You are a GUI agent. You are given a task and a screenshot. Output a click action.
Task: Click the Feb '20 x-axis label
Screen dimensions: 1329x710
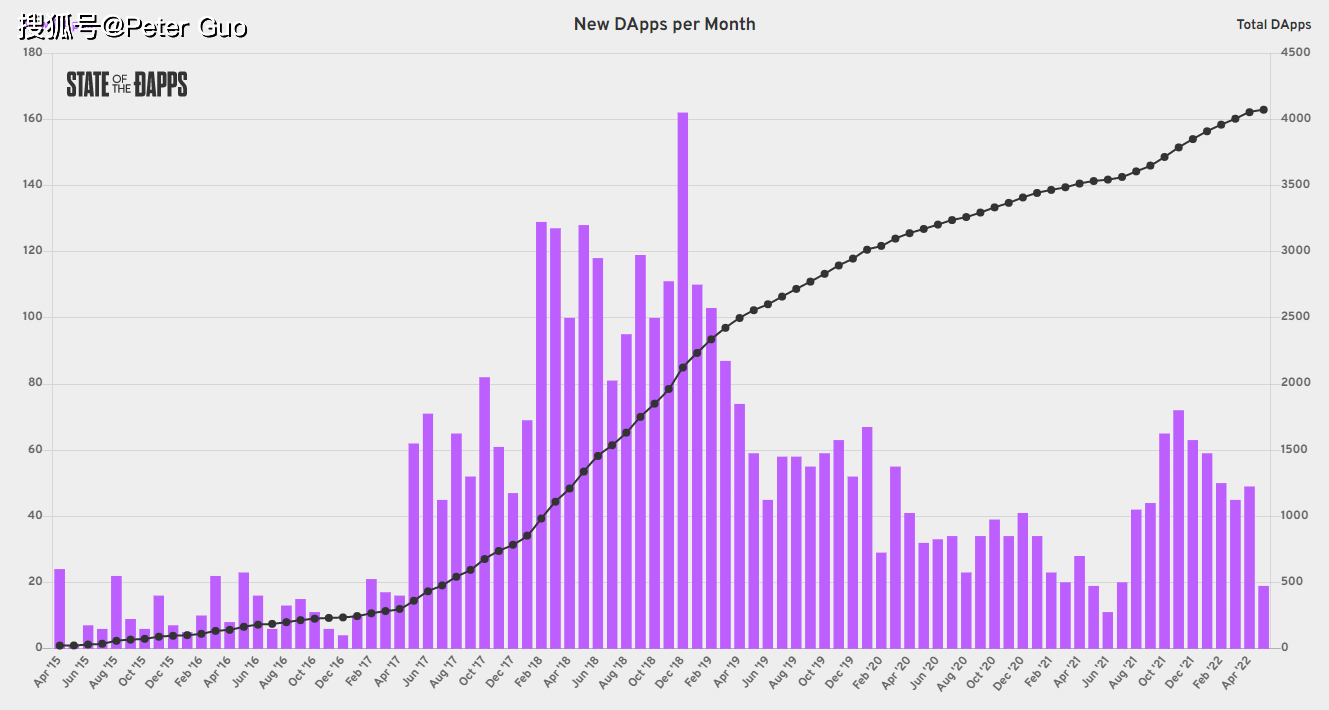point(867,670)
